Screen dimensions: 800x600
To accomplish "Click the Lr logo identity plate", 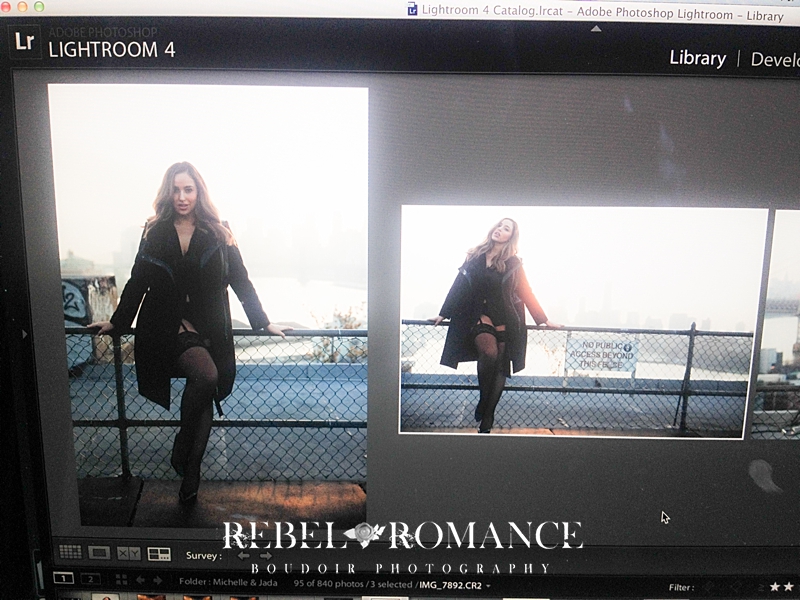I will tap(23, 41).
